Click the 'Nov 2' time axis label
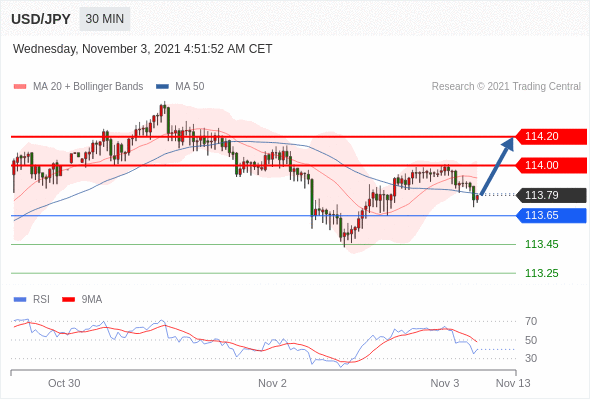 [x=272, y=383]
